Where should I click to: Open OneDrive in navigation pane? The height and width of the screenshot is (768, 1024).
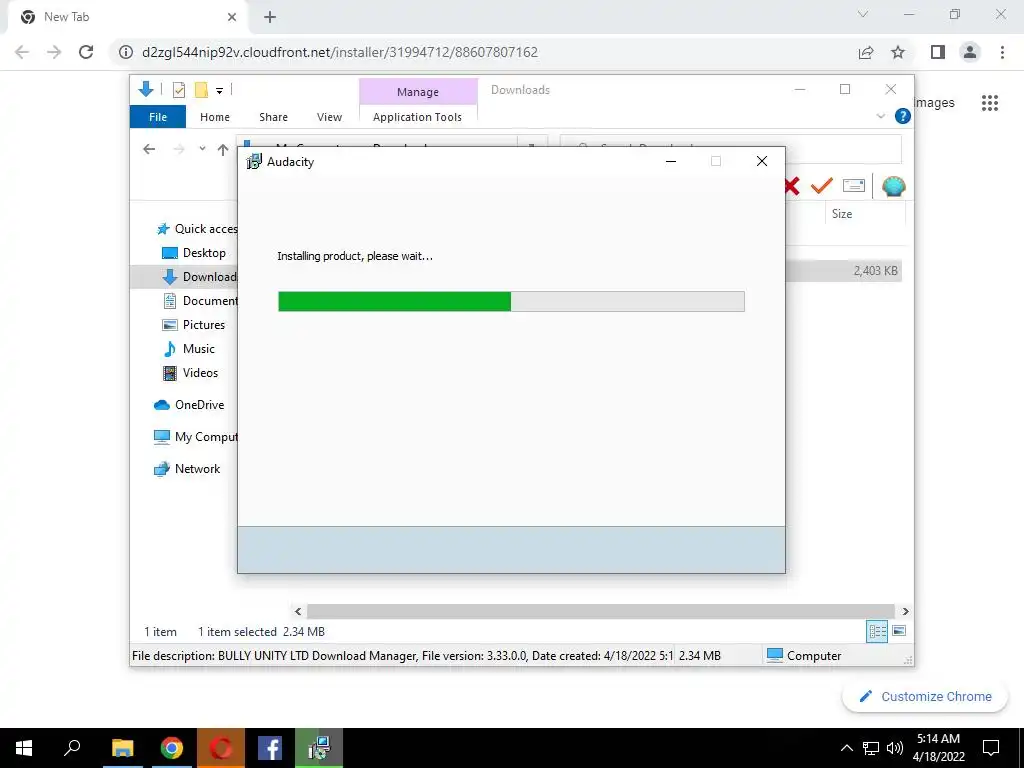(189, 405)
